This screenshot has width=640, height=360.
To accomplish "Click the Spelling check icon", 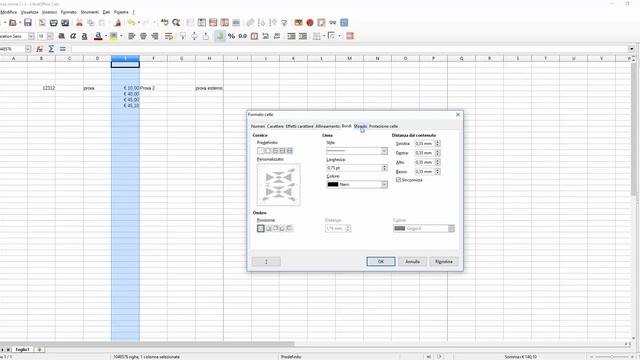I will (164, 23).
